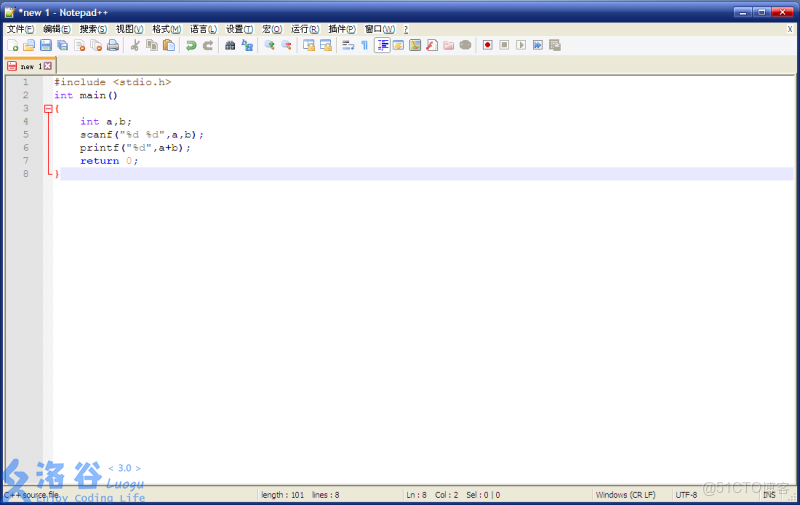The height and width of the screenshot is (505, 800).
Task: Open Find with the binoculars icon
Action: 230,45
